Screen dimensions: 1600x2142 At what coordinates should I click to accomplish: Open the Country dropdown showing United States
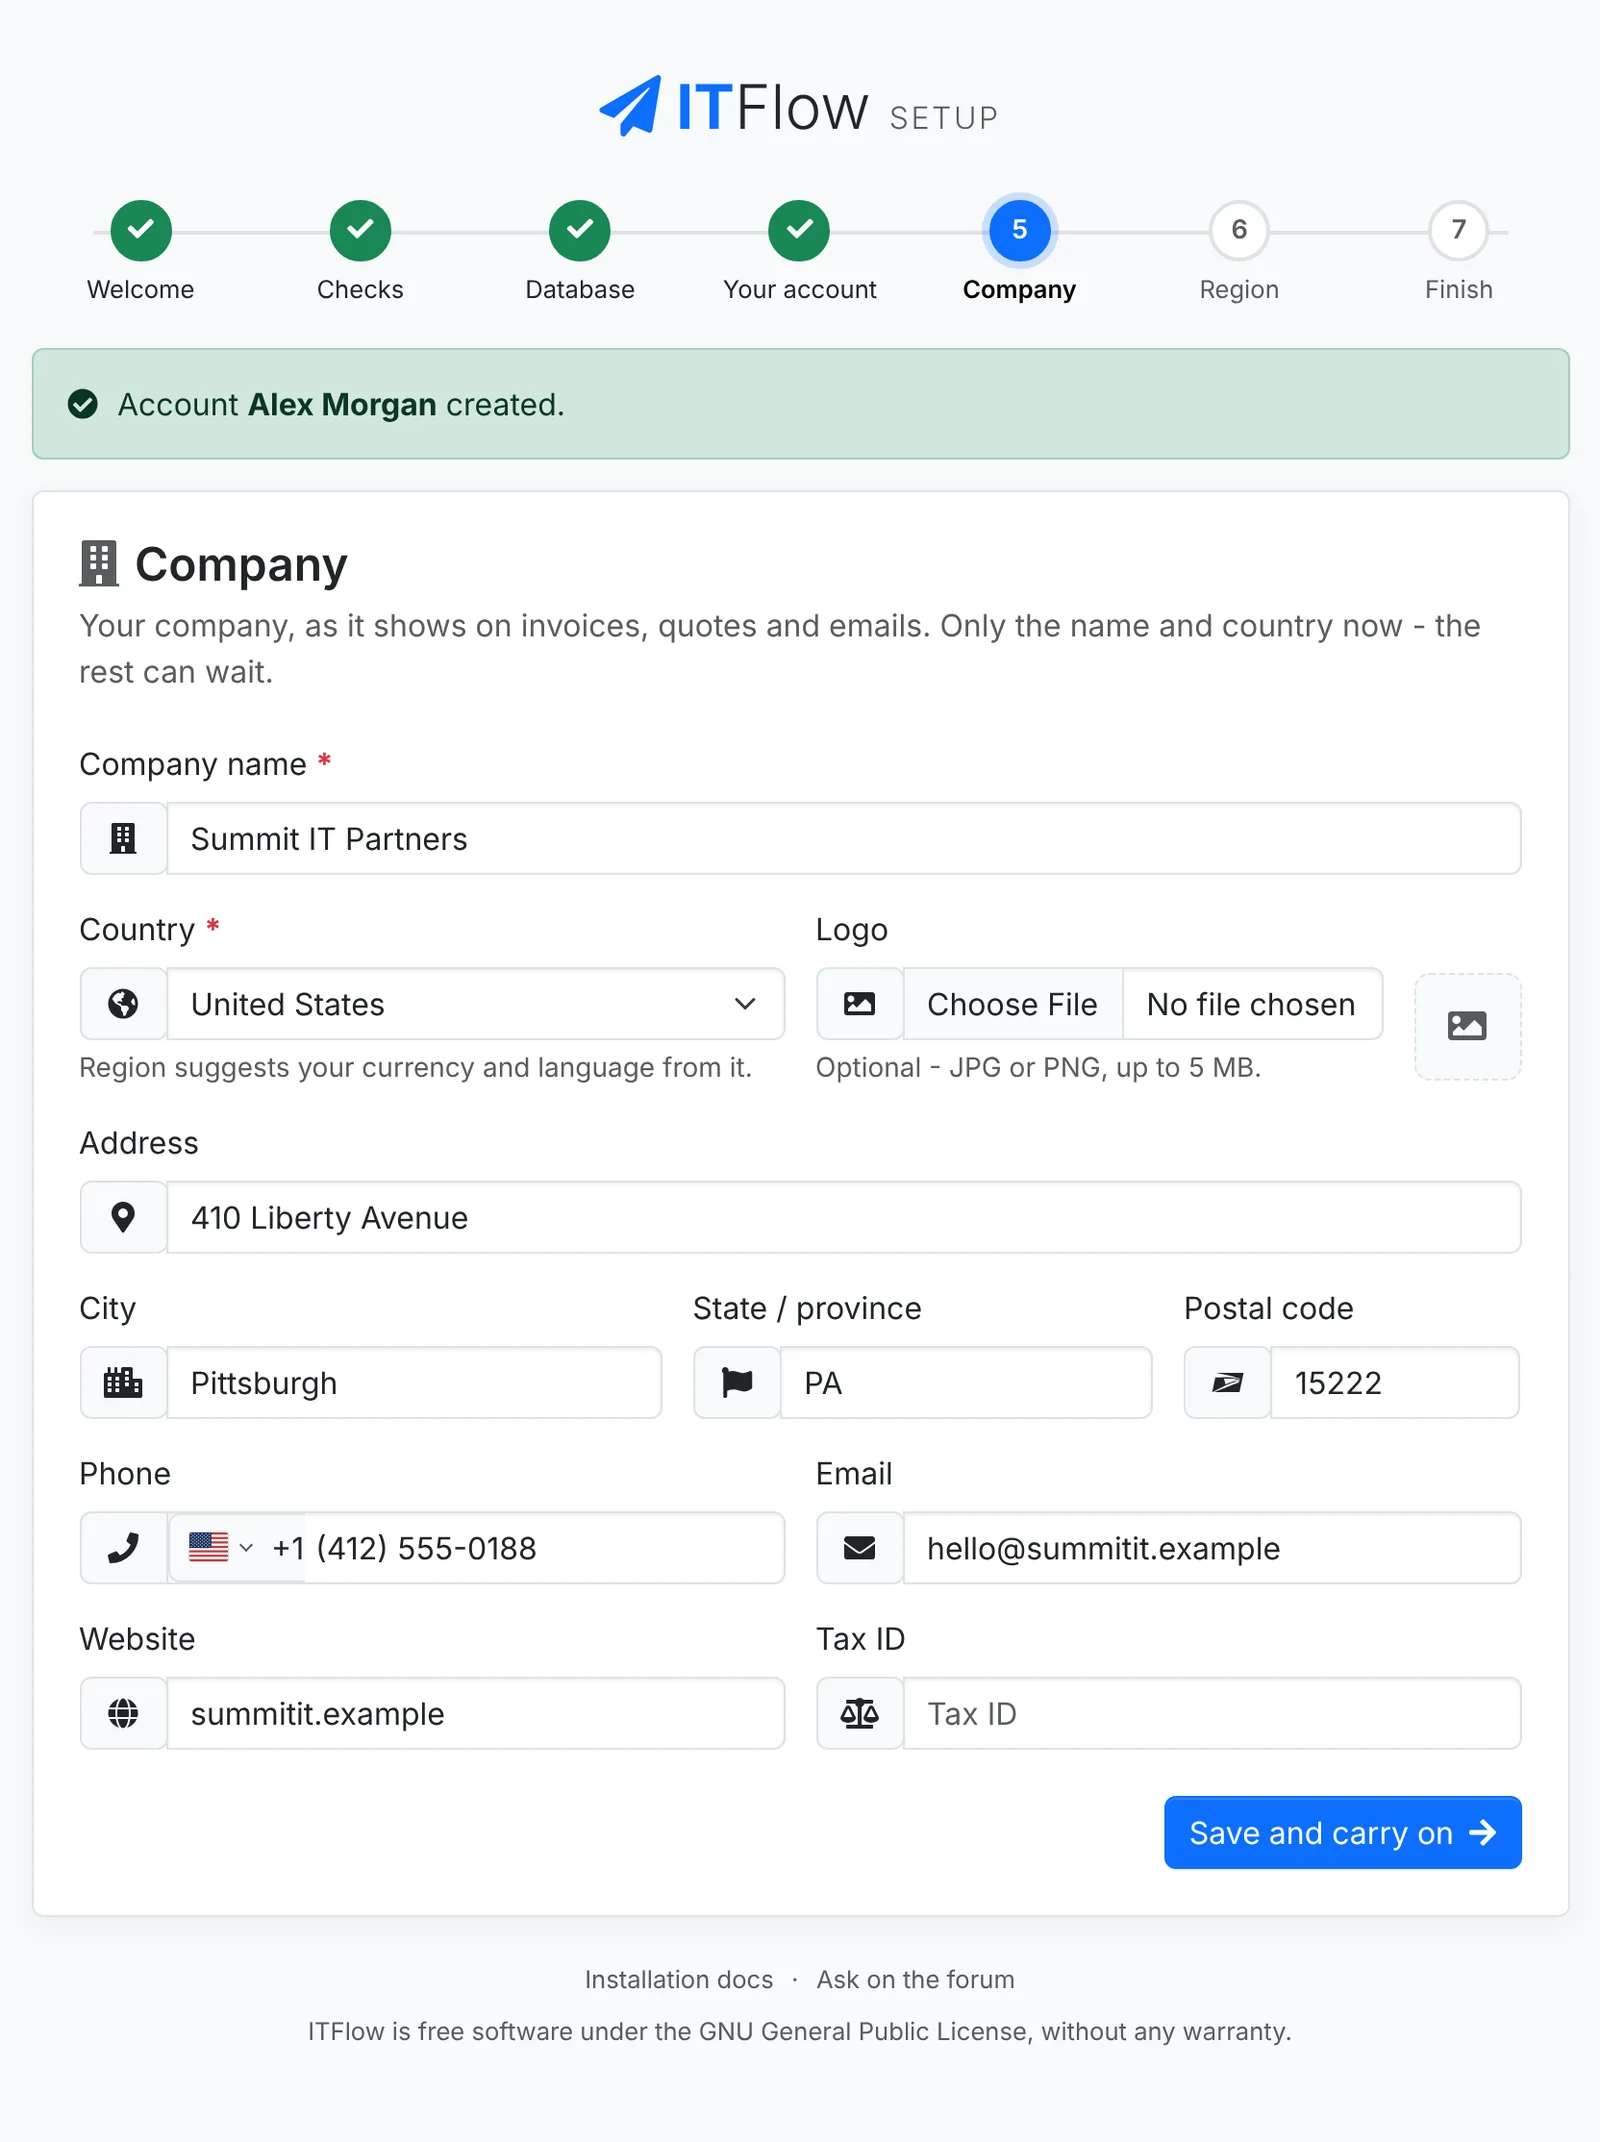475,1004
